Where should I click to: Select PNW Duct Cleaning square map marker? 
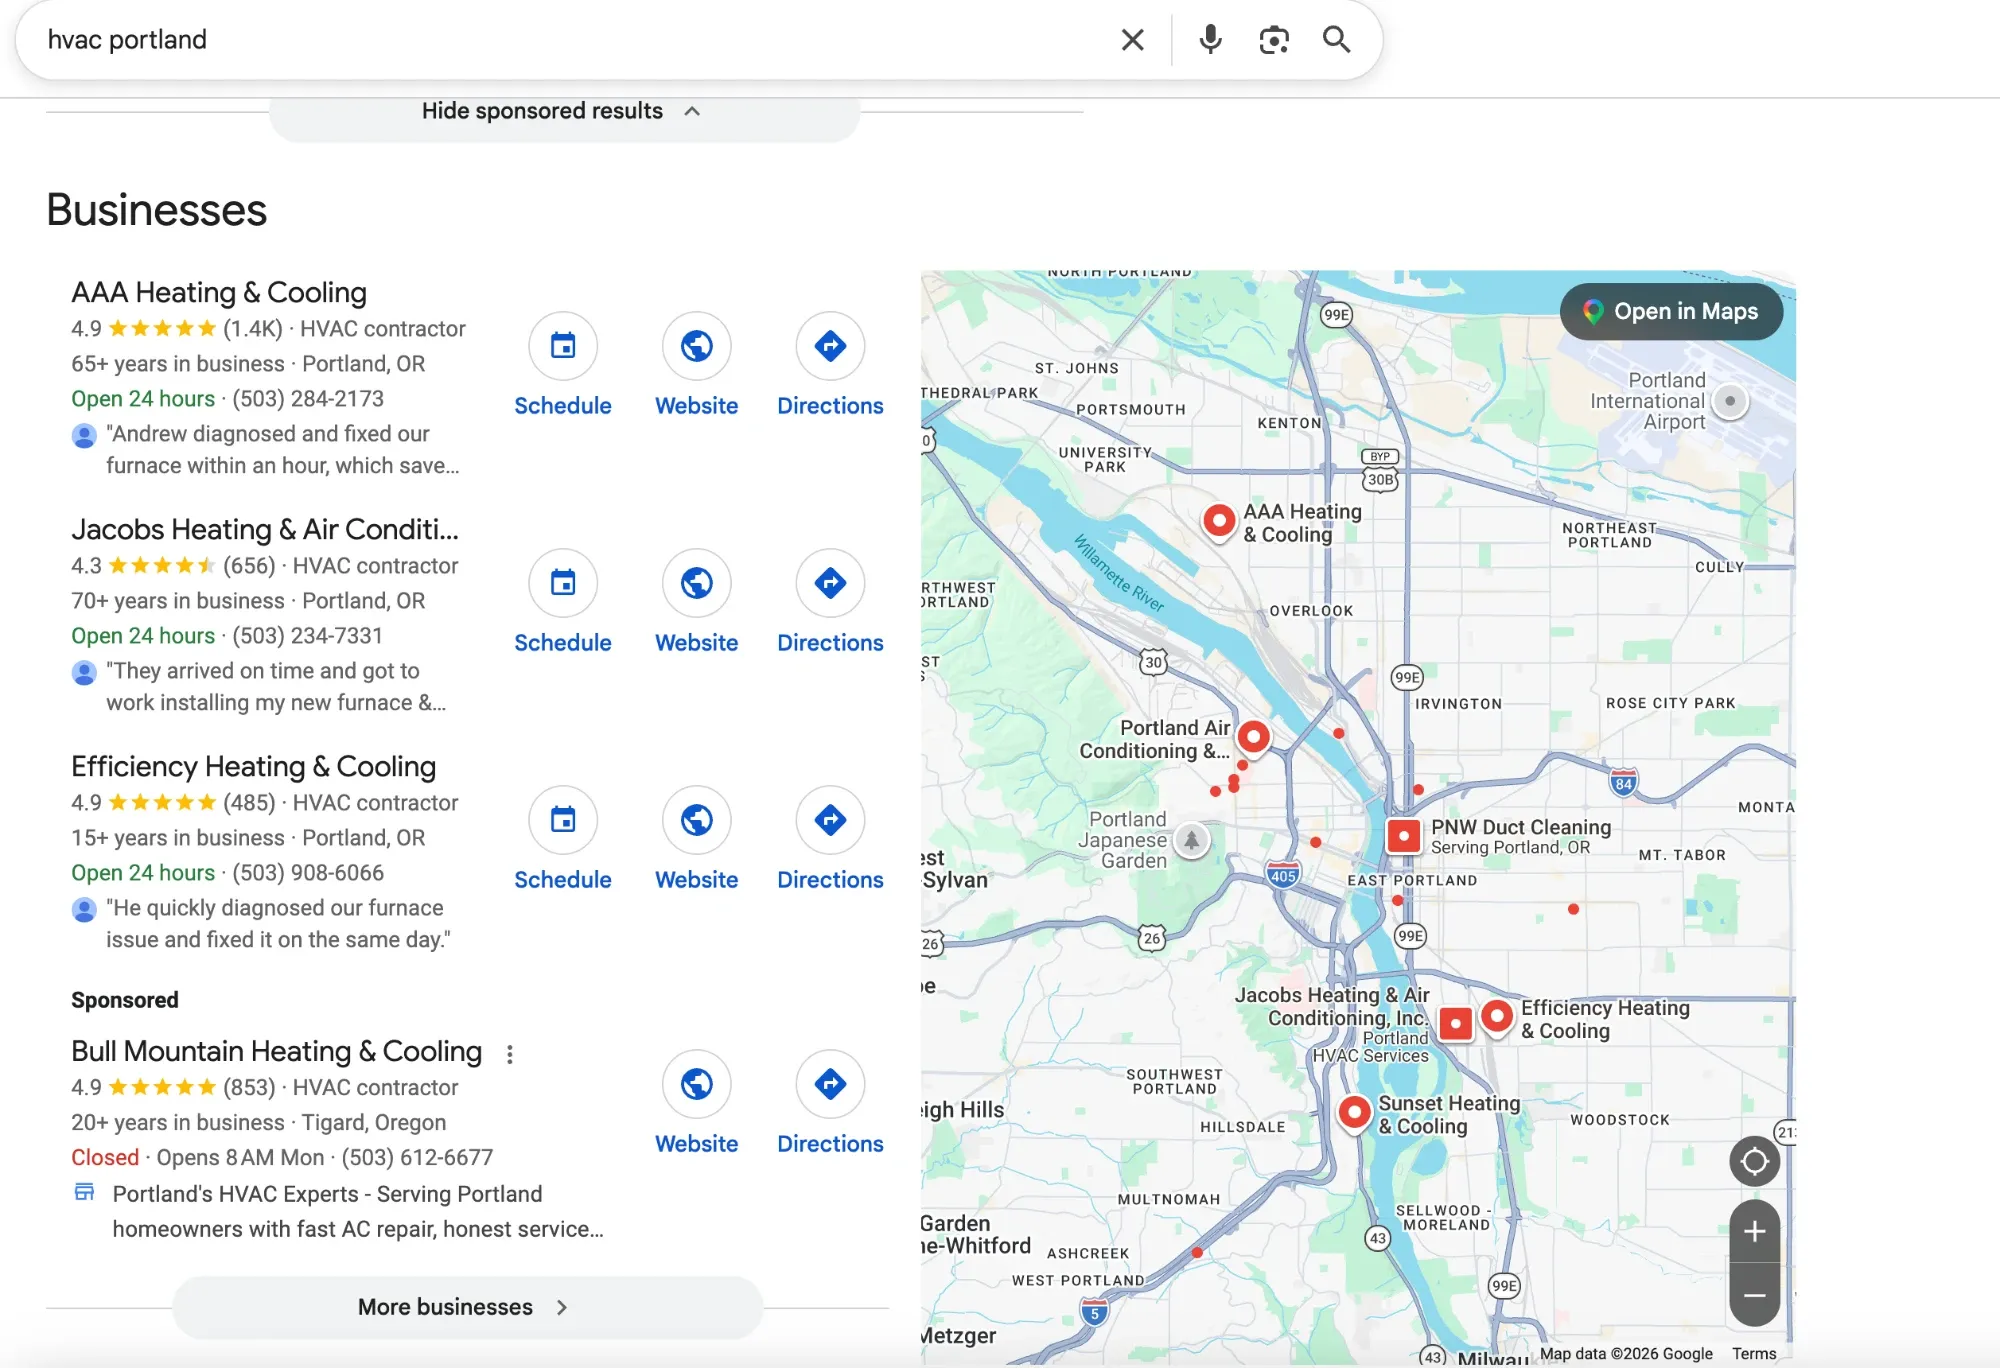[1404, 835]
